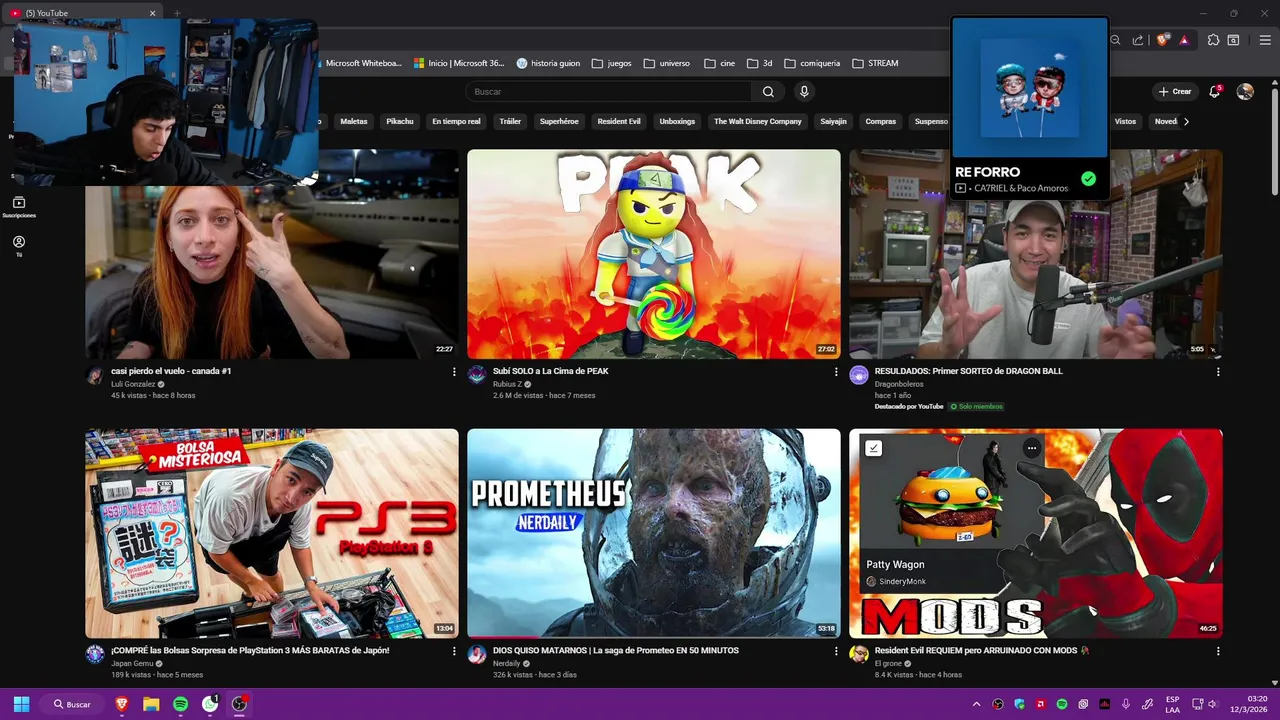Screen dimensions: 1280x720
Task: Click the share page icon in the address bar
Action: pyautogui.click(x=1138, y=40)
